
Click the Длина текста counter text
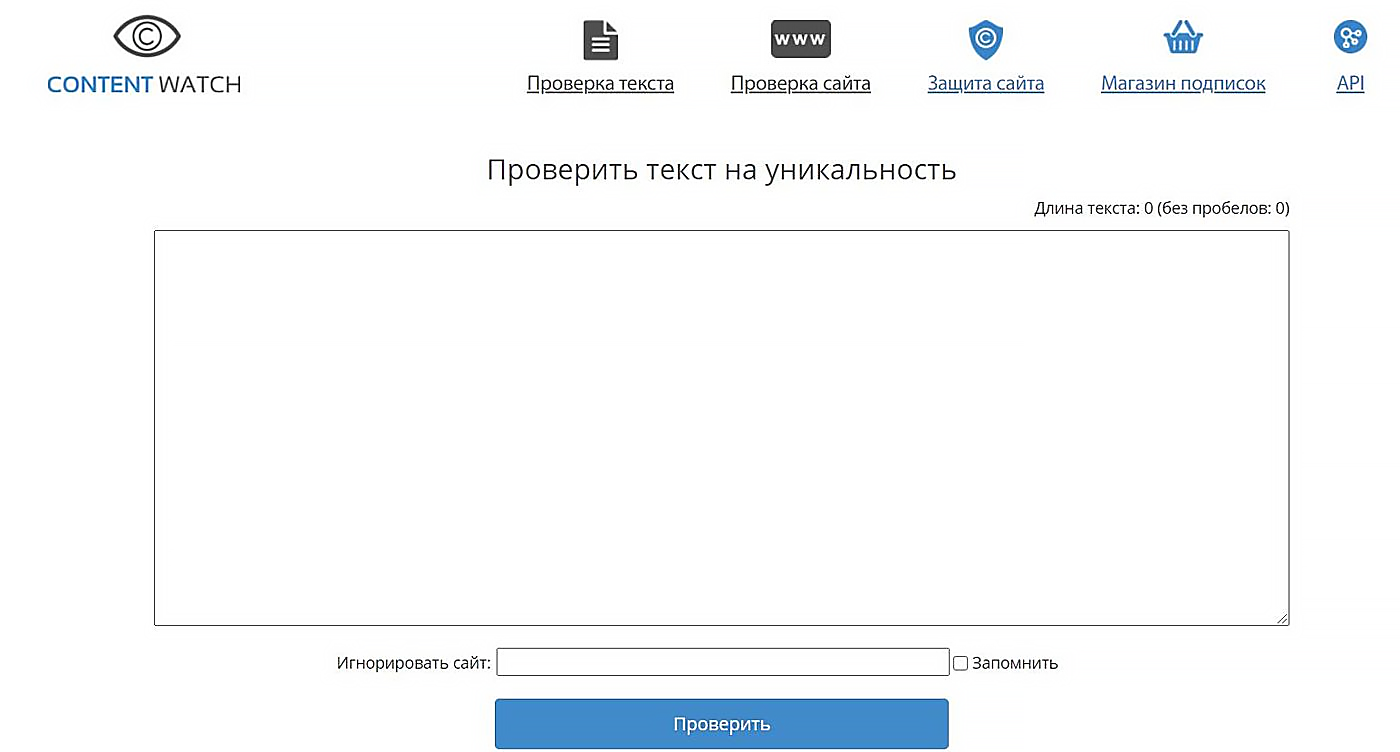click(1162, 209)
